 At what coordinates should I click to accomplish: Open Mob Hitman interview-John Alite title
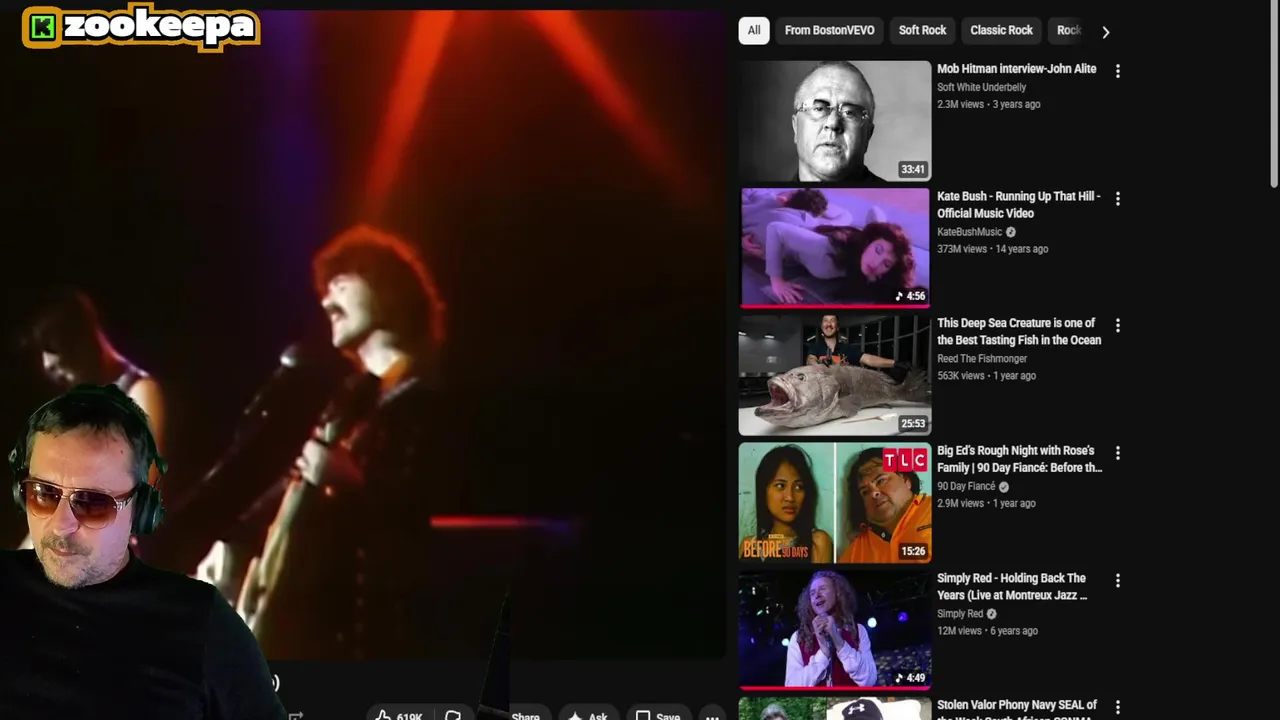[1016, 69]
